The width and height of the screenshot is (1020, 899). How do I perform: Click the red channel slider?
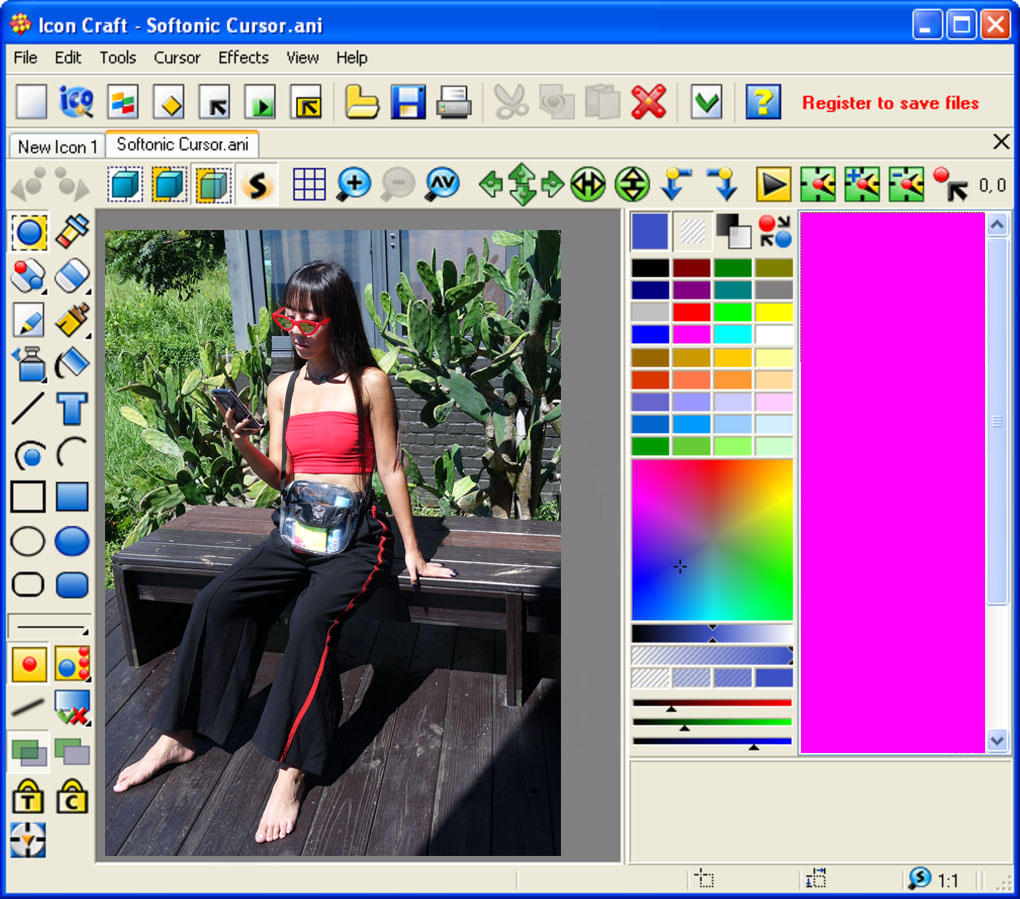pos(712,704)
